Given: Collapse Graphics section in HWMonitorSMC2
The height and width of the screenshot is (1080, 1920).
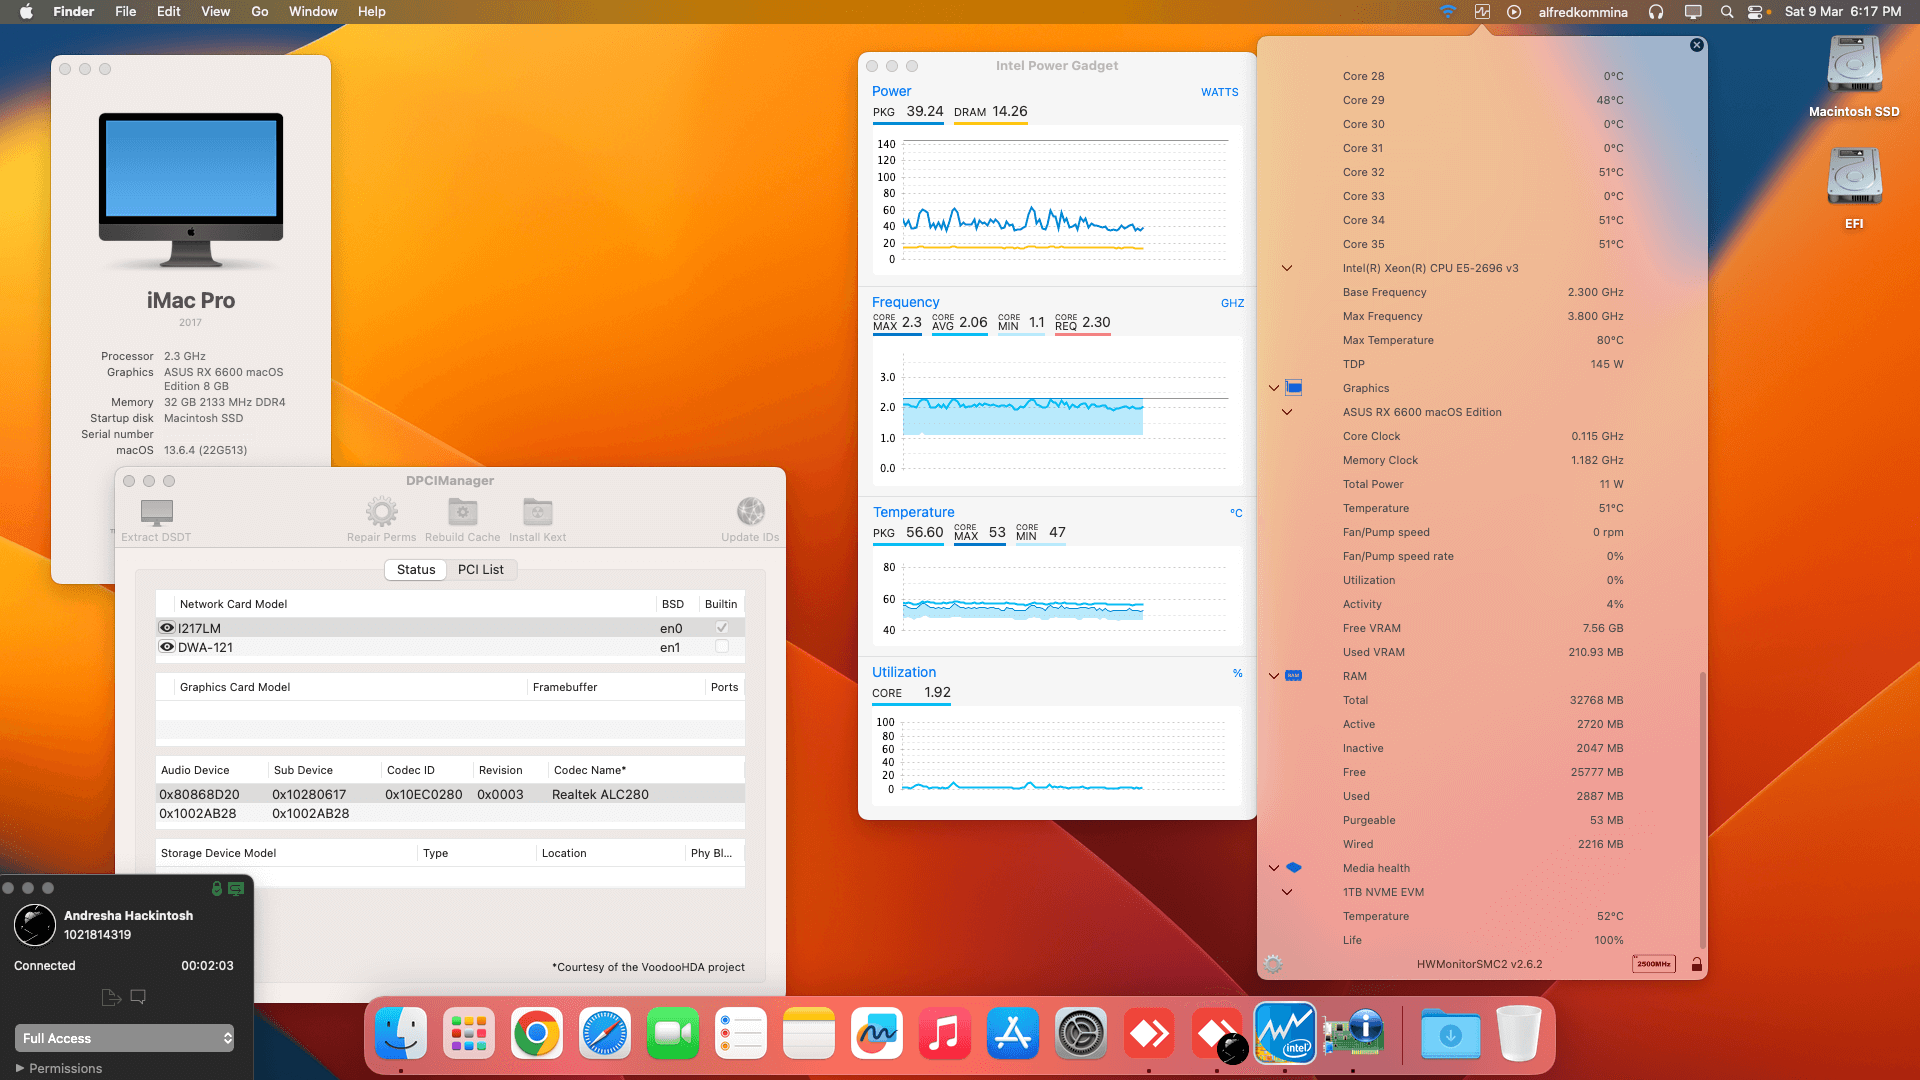Looking at the screenshot, I should (x=1274, y=388).
